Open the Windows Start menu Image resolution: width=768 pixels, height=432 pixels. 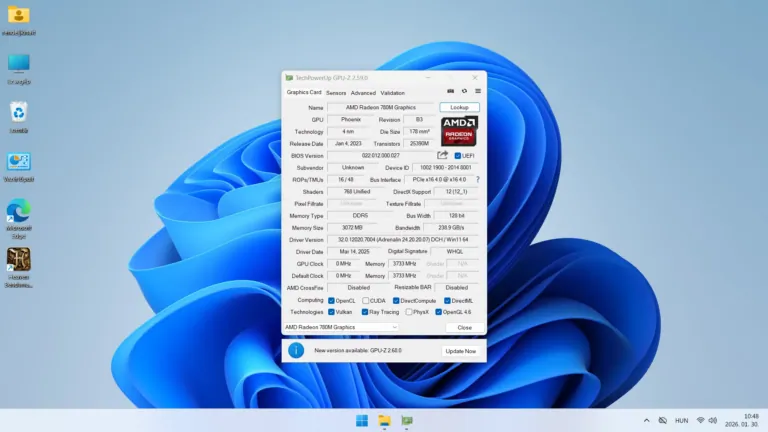tap(362, 421)
